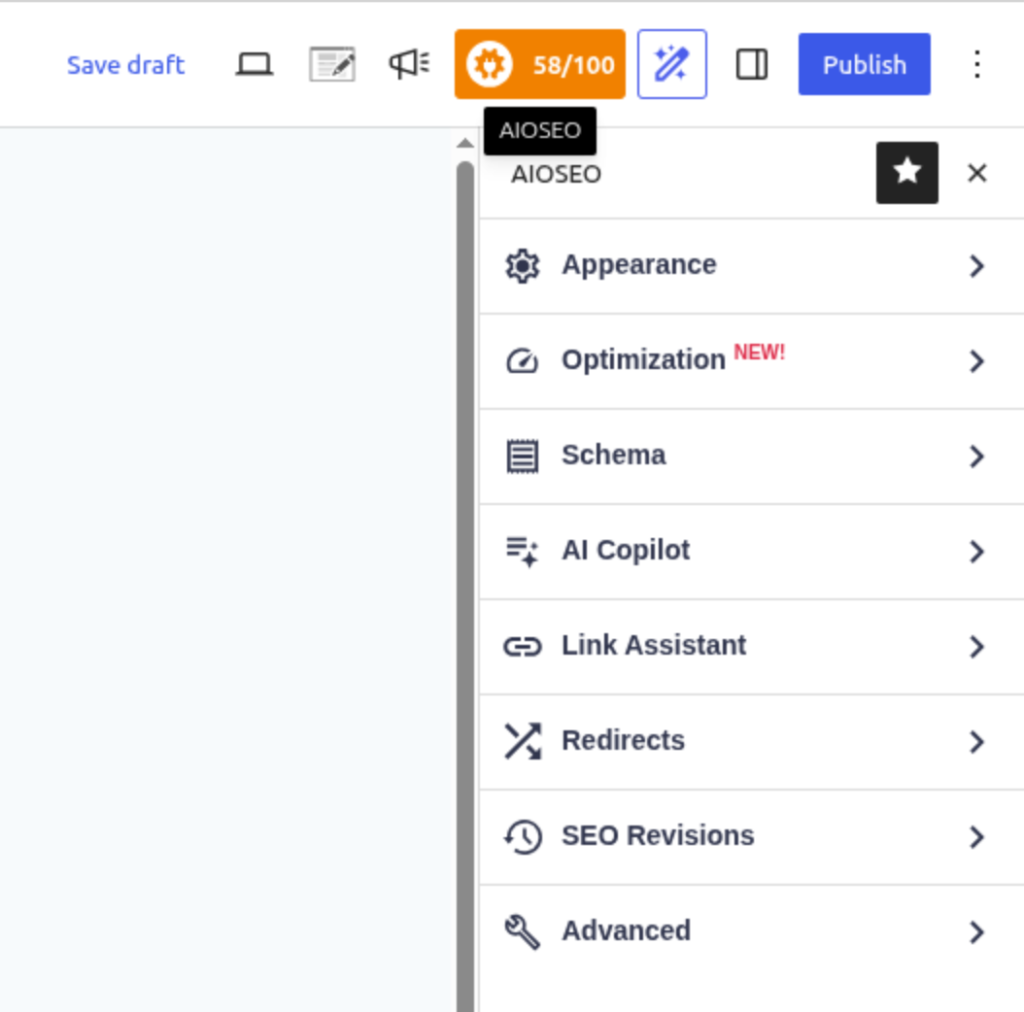Screen dimensions: 1024x1012
Task: Open the Optimization section
Action: pos(752,361)
